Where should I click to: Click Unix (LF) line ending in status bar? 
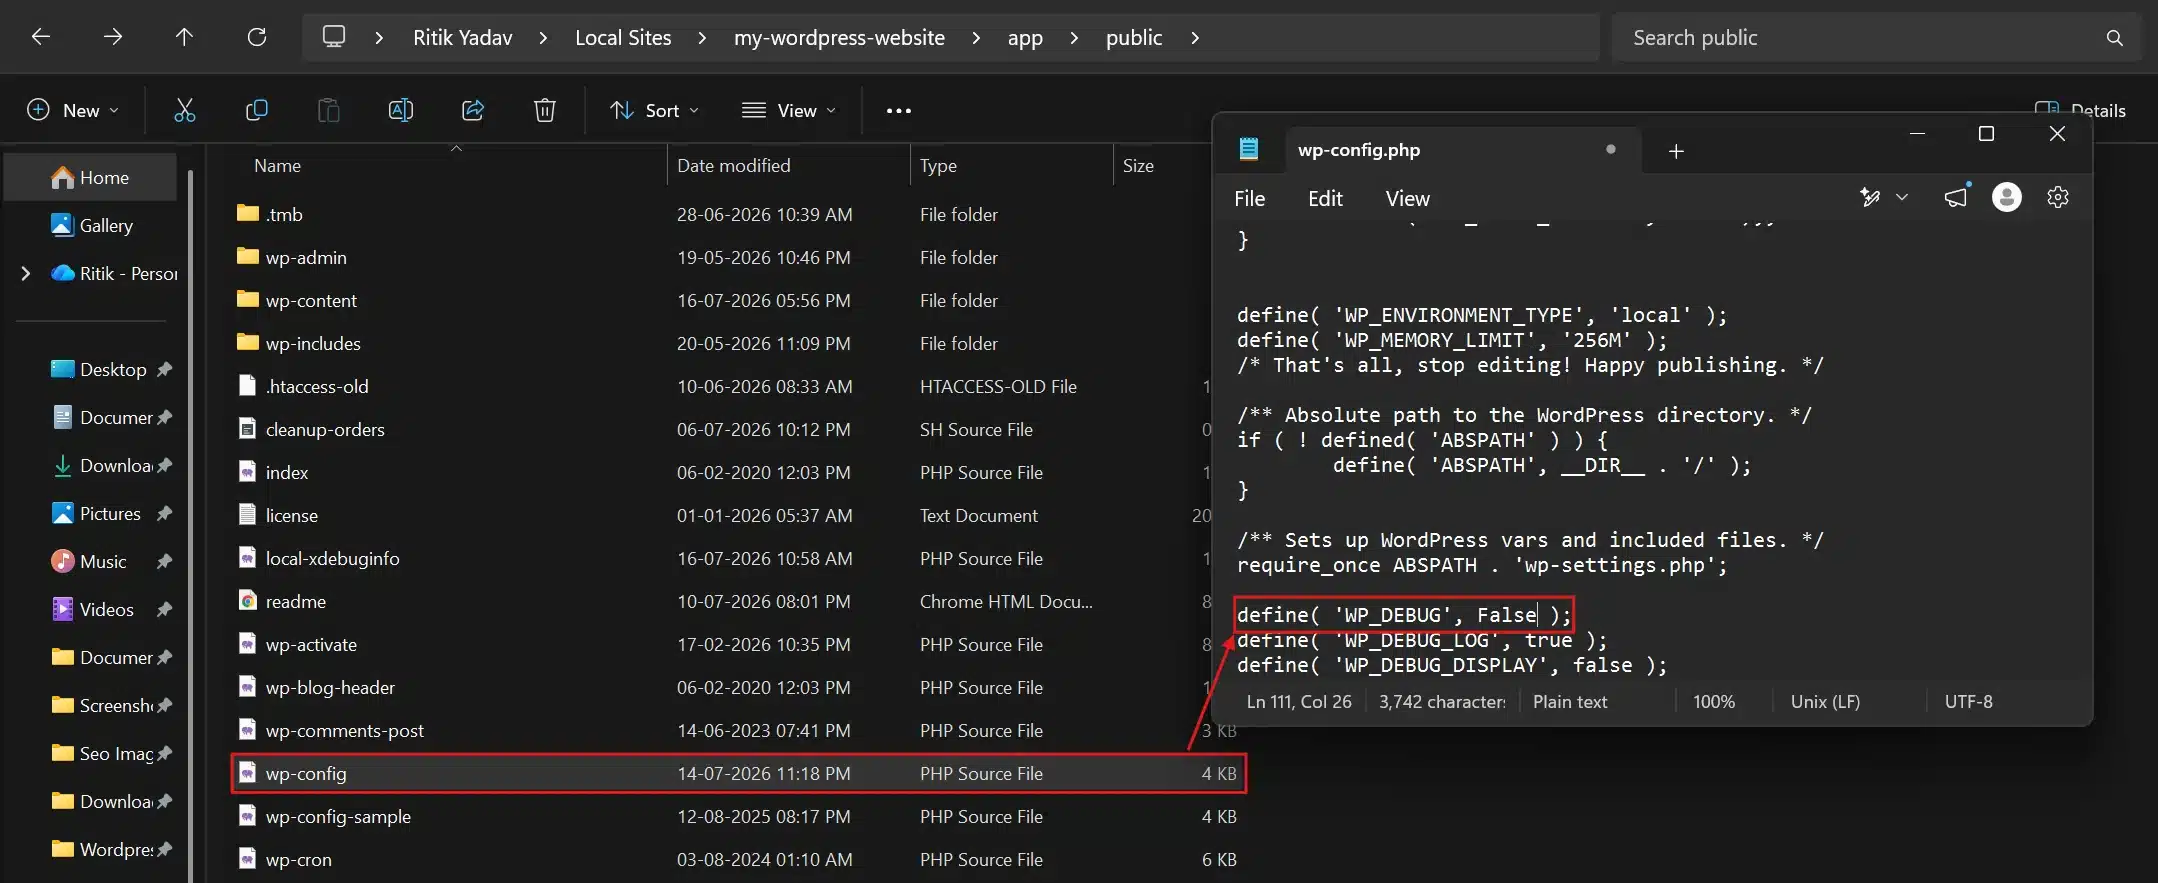tap(1825, 702)
